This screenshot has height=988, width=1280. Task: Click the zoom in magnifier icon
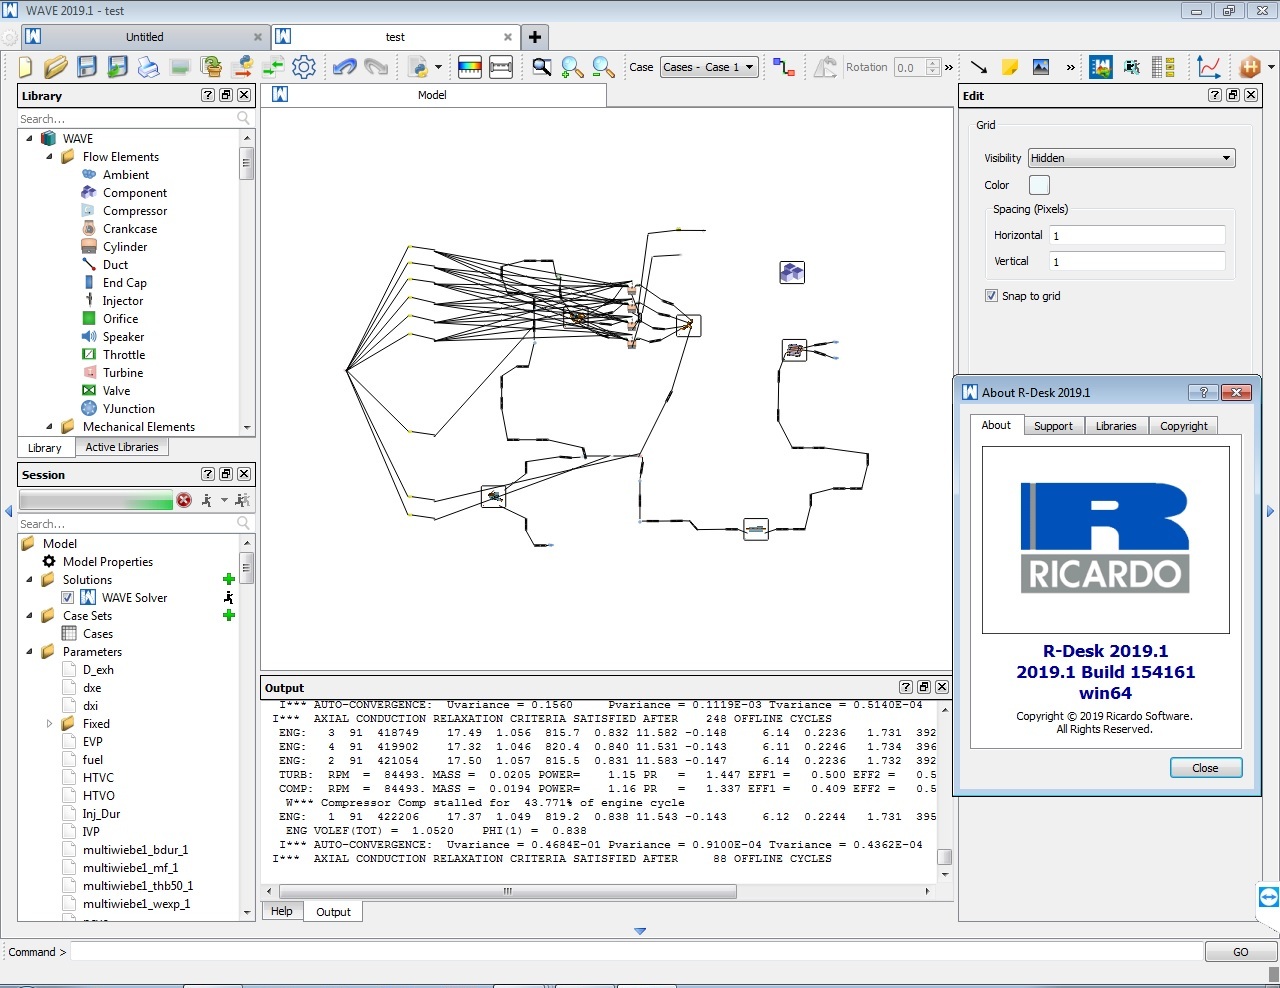(x=572, y=67)
